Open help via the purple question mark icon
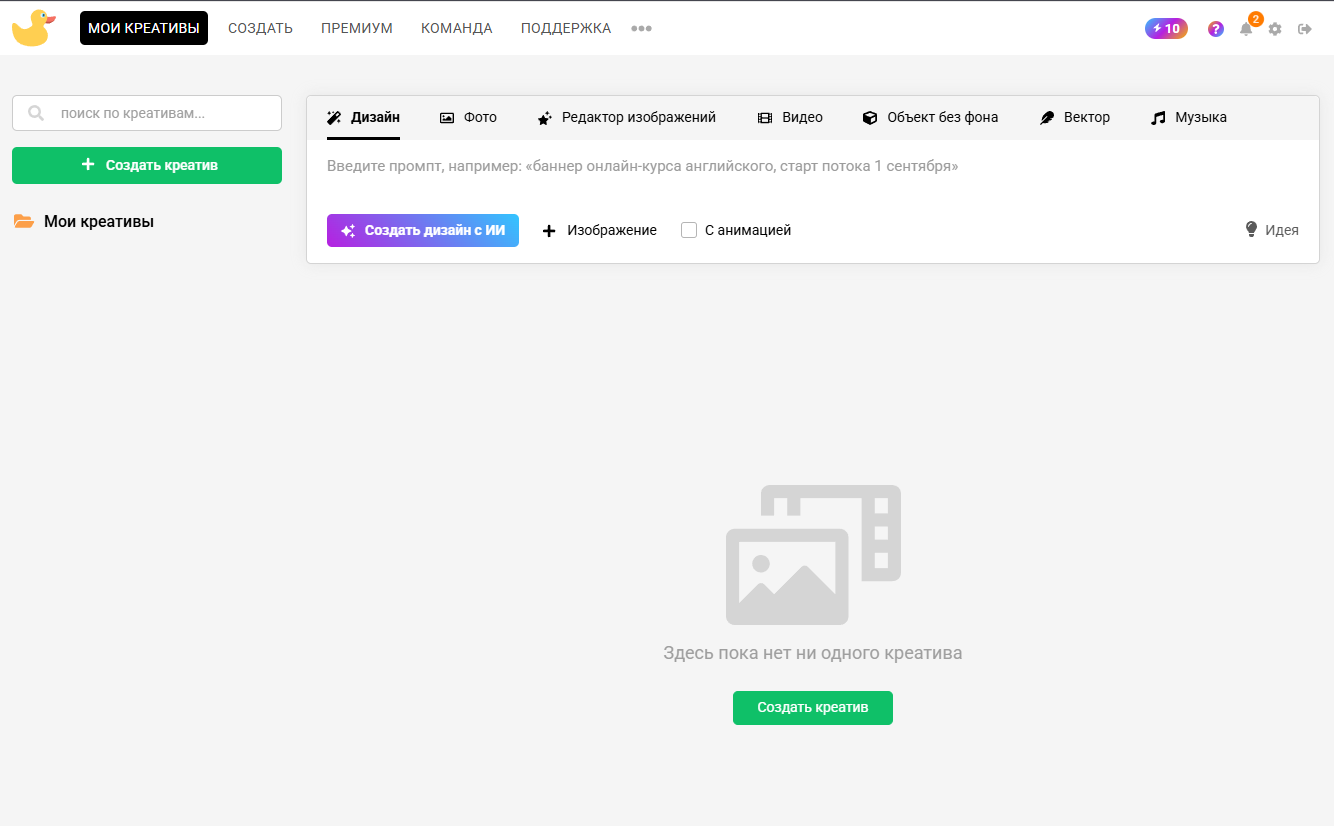 [x=1216, y=29]
